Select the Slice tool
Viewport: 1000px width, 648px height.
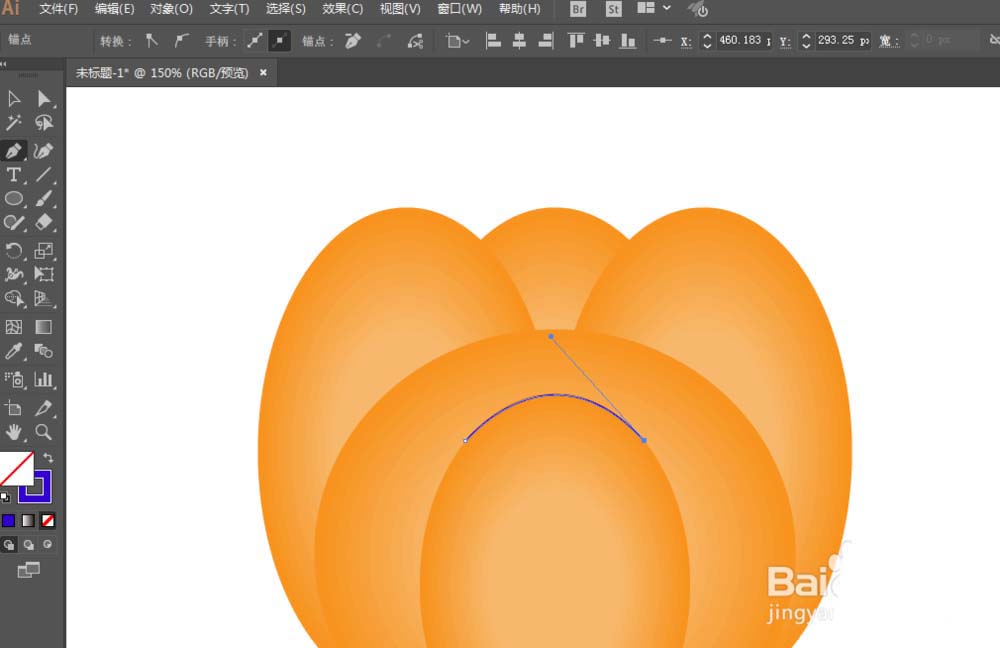[x=43, y=408]
